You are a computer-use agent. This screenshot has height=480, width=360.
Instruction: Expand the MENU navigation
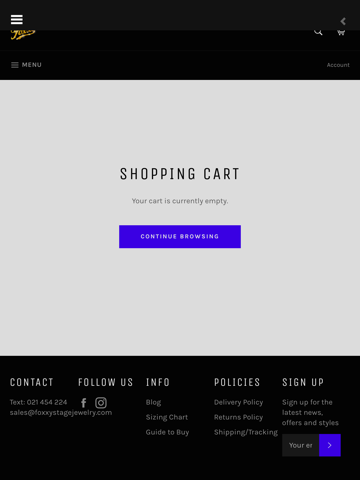tap(26, 65)
